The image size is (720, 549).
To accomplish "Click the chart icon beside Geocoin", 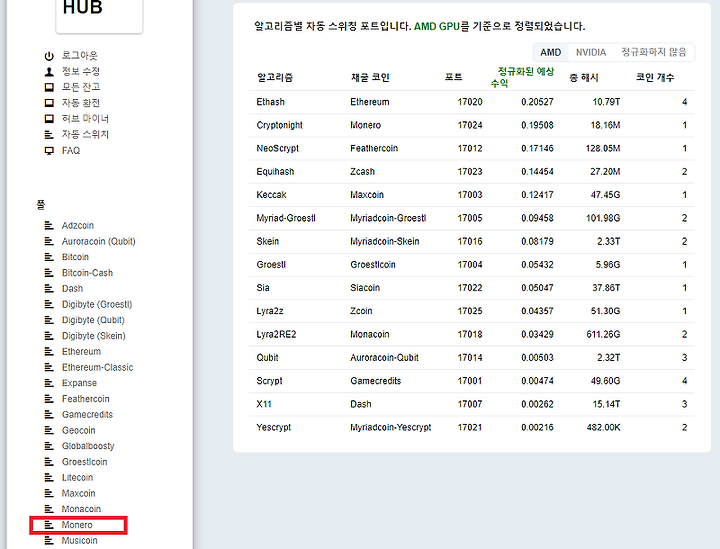I will tap(49, 430).
